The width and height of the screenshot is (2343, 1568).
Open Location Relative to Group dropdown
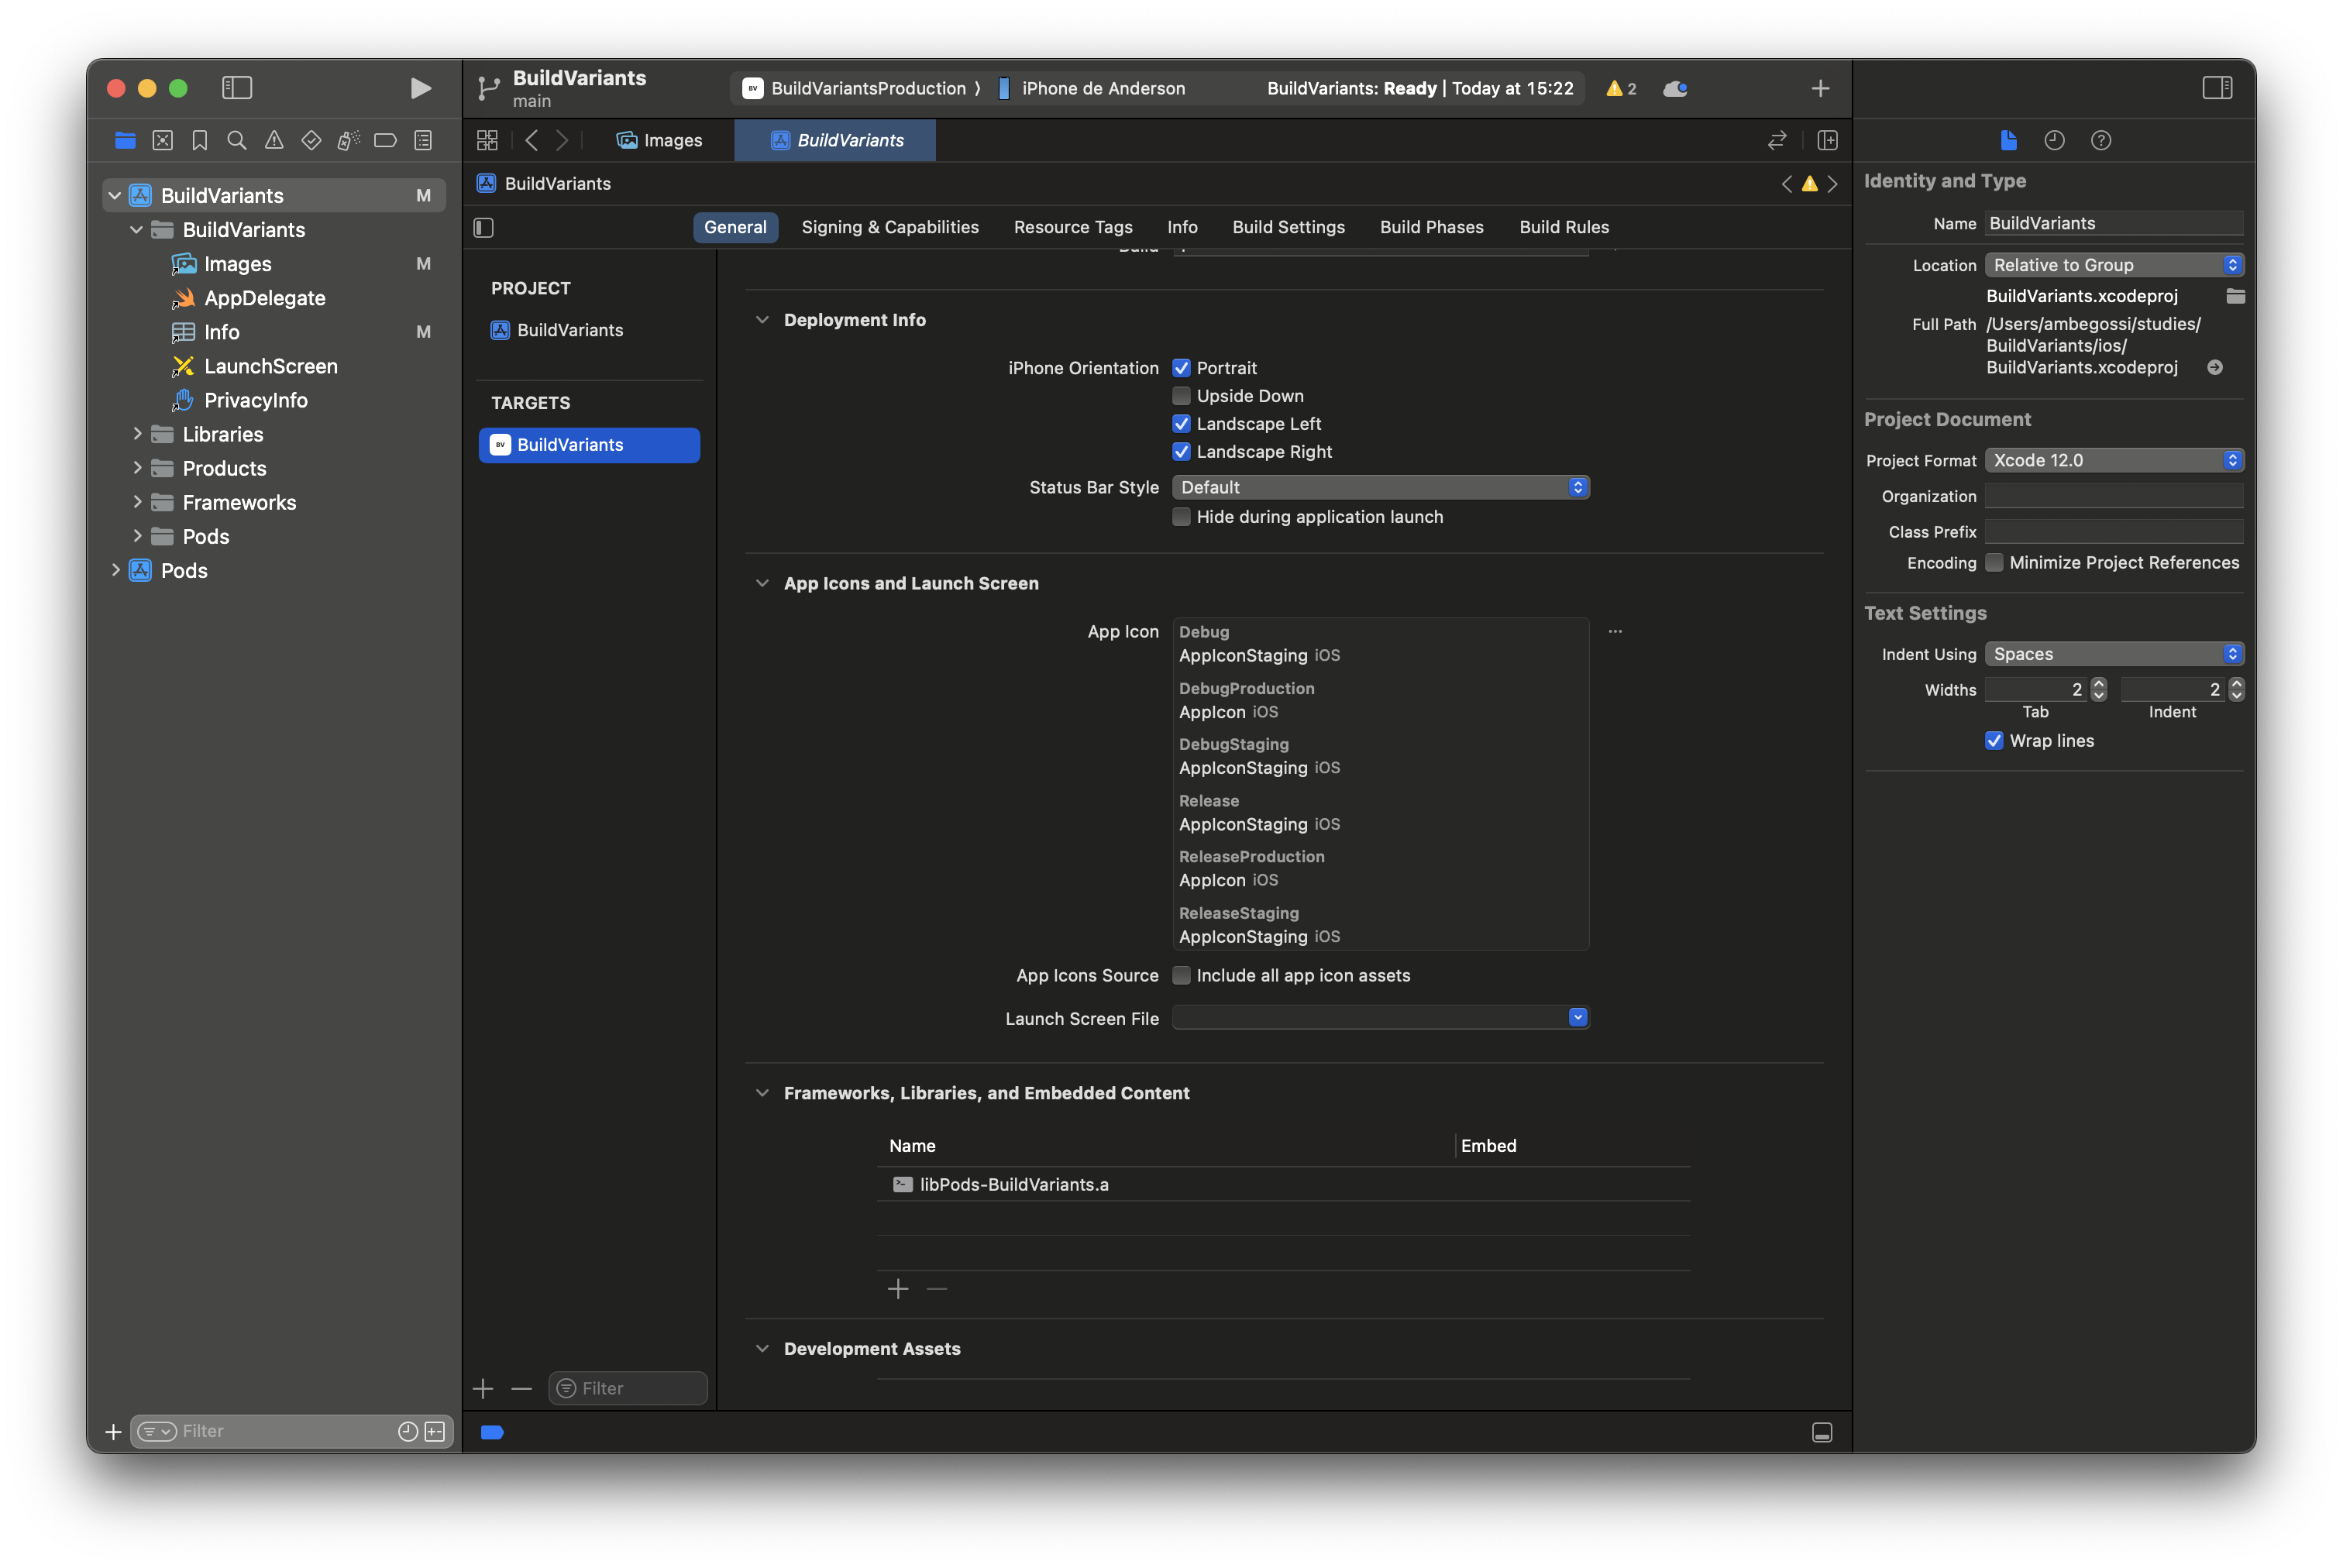(2114, 265)
